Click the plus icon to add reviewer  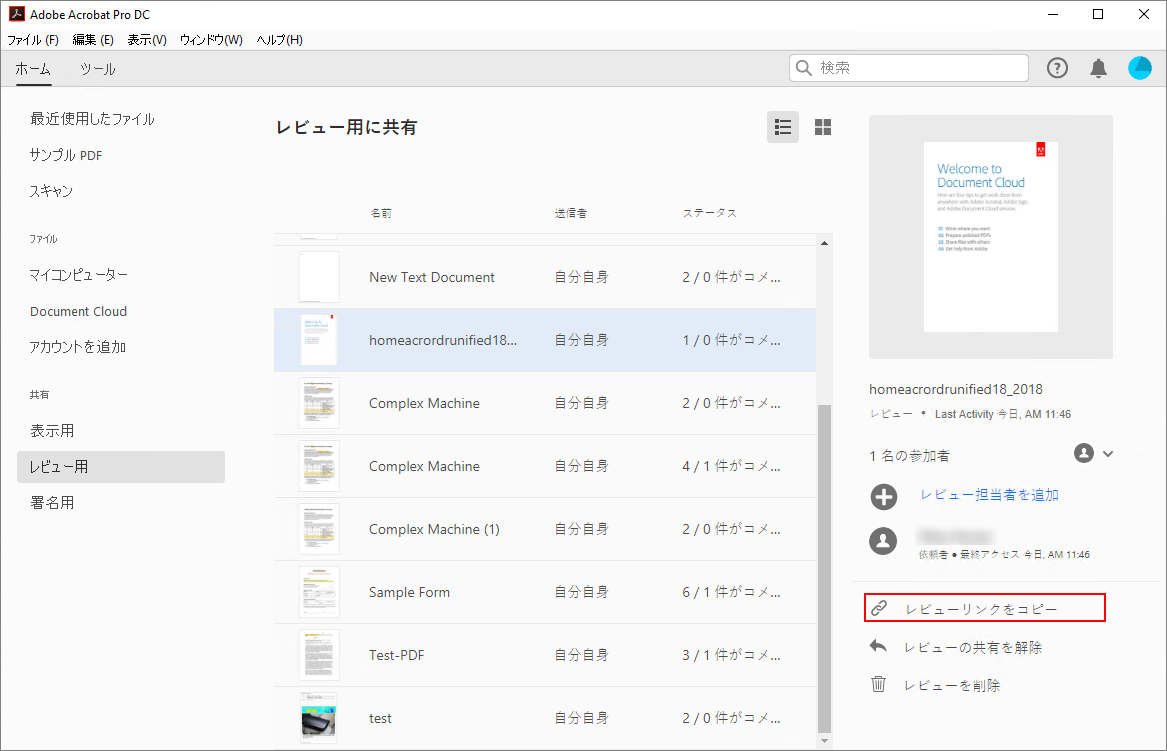(883, 496)
